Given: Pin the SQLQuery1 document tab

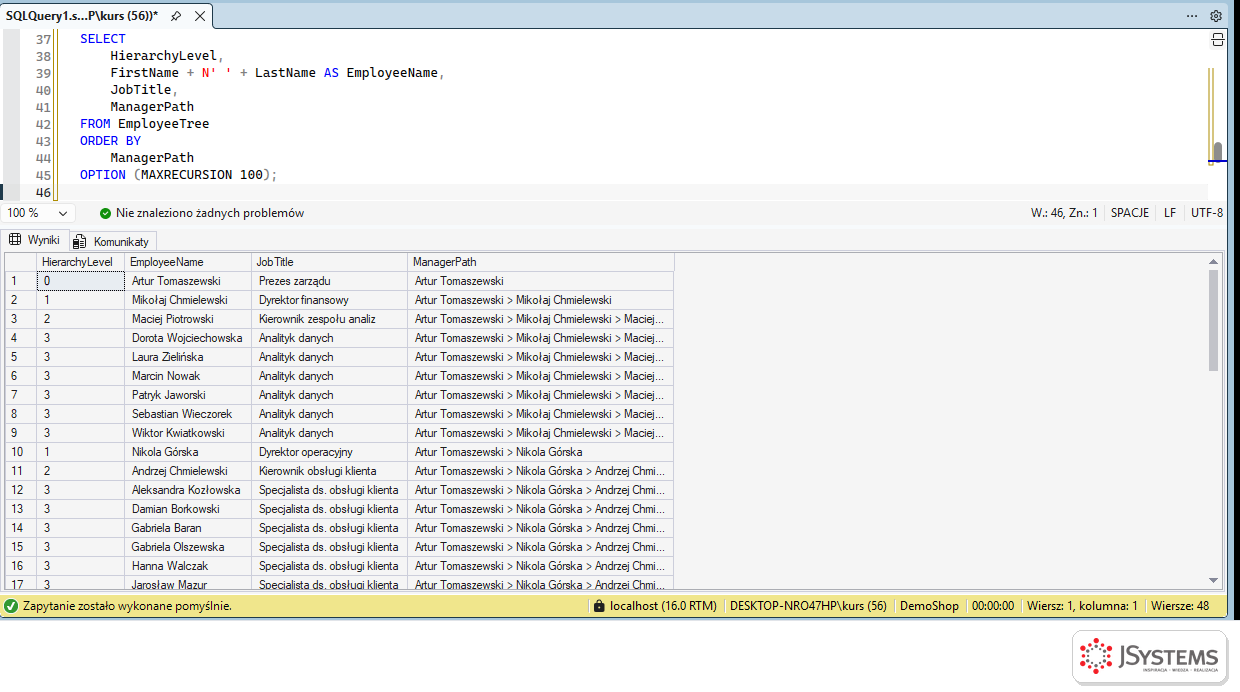Looking at the screenshot, I should tap(176, 16).
